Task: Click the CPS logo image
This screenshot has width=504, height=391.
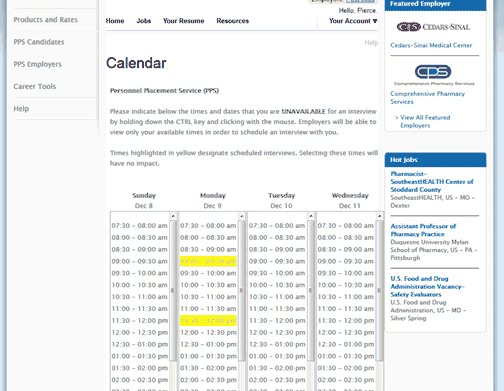Action: (x=433, y=75)
